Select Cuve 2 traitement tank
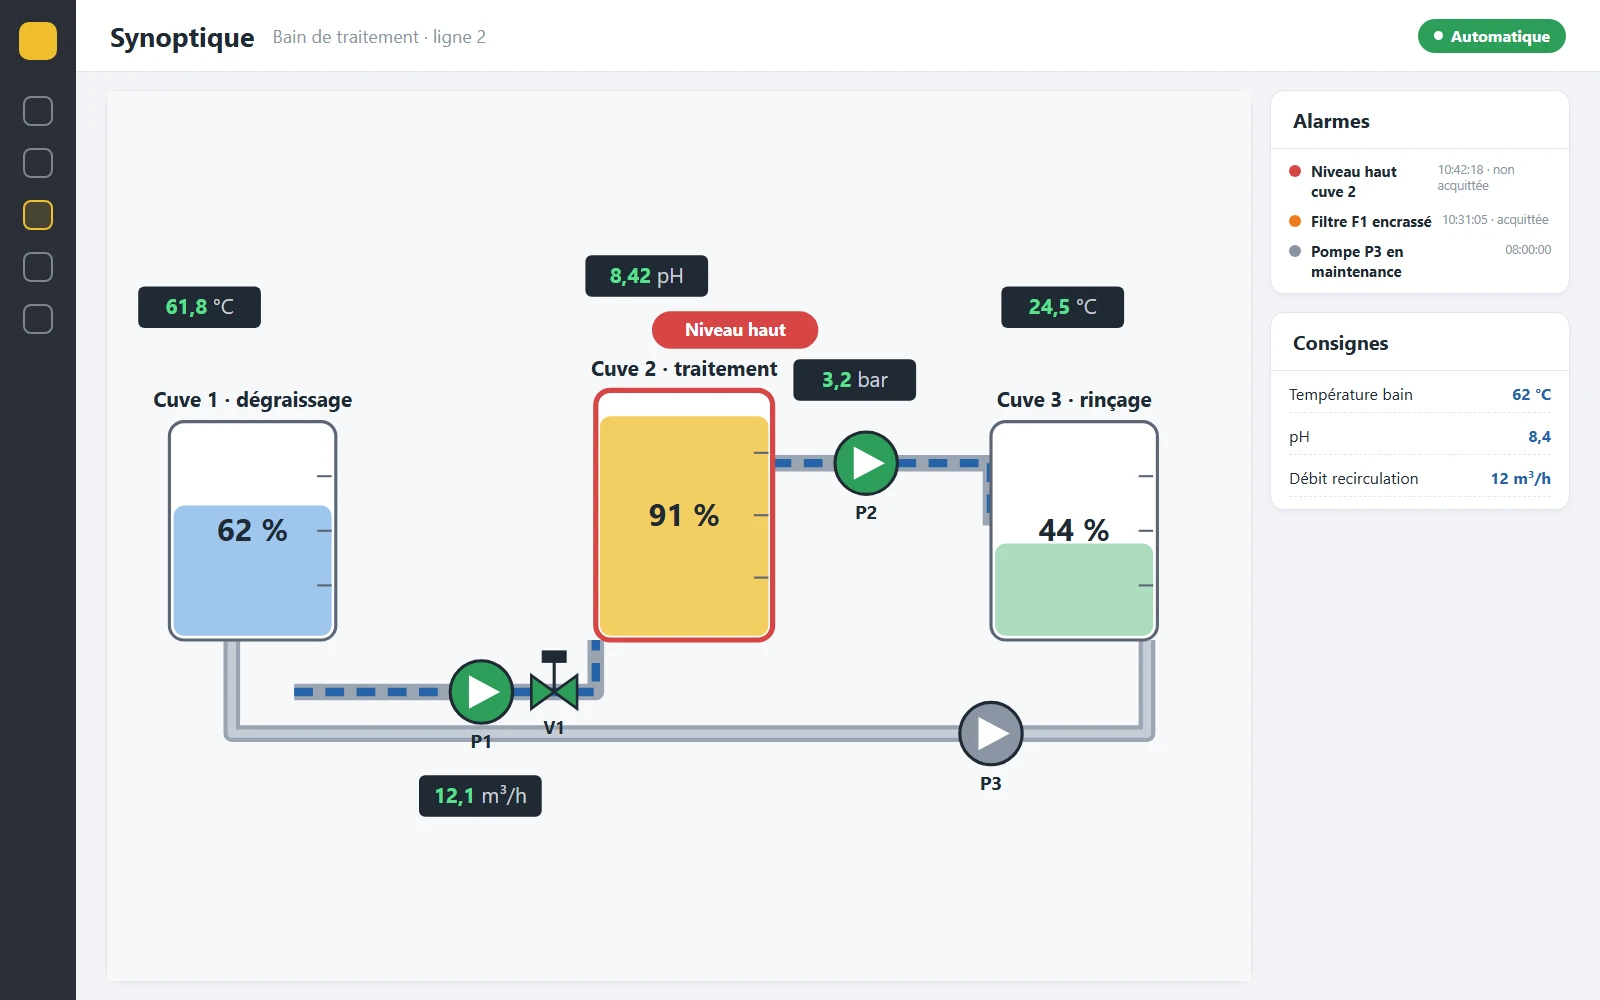Viewport: 1600px width, 1000px height. pyautogui.click(x=684, y=515)
